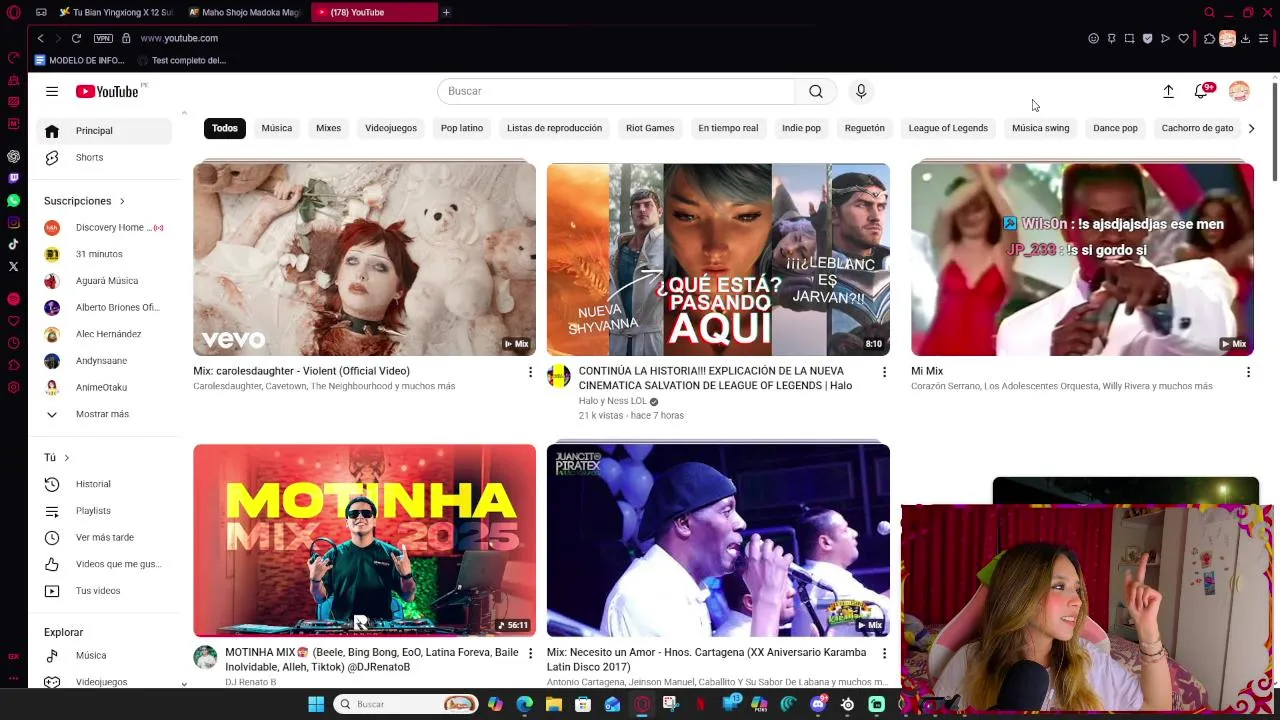Open Historial in the sidebar
1280x720 pixels.
[x=104, y=484]
